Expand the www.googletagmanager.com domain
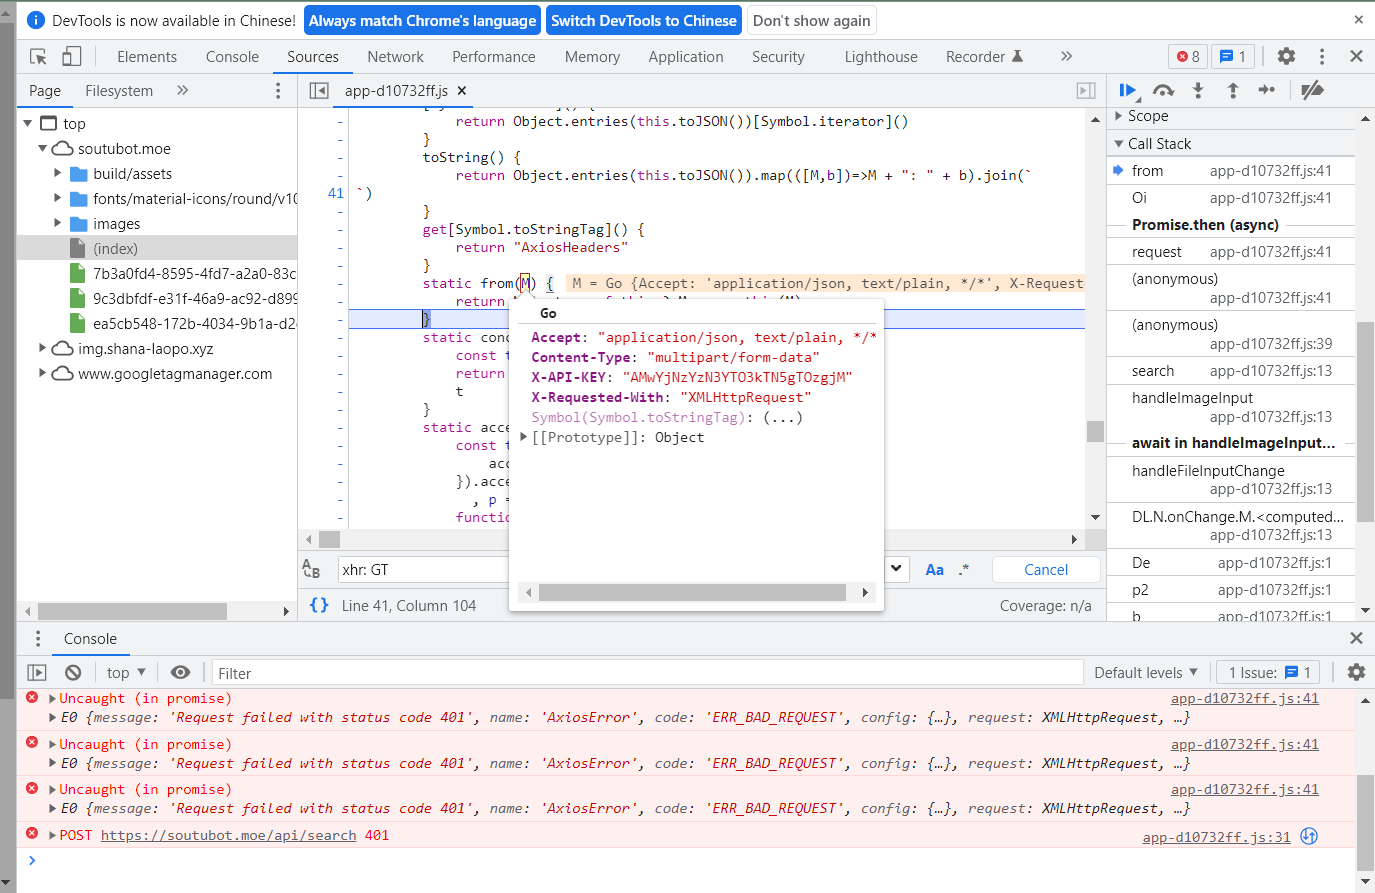The width and height of the screenshot is (1375, 893). click(43, 373)
